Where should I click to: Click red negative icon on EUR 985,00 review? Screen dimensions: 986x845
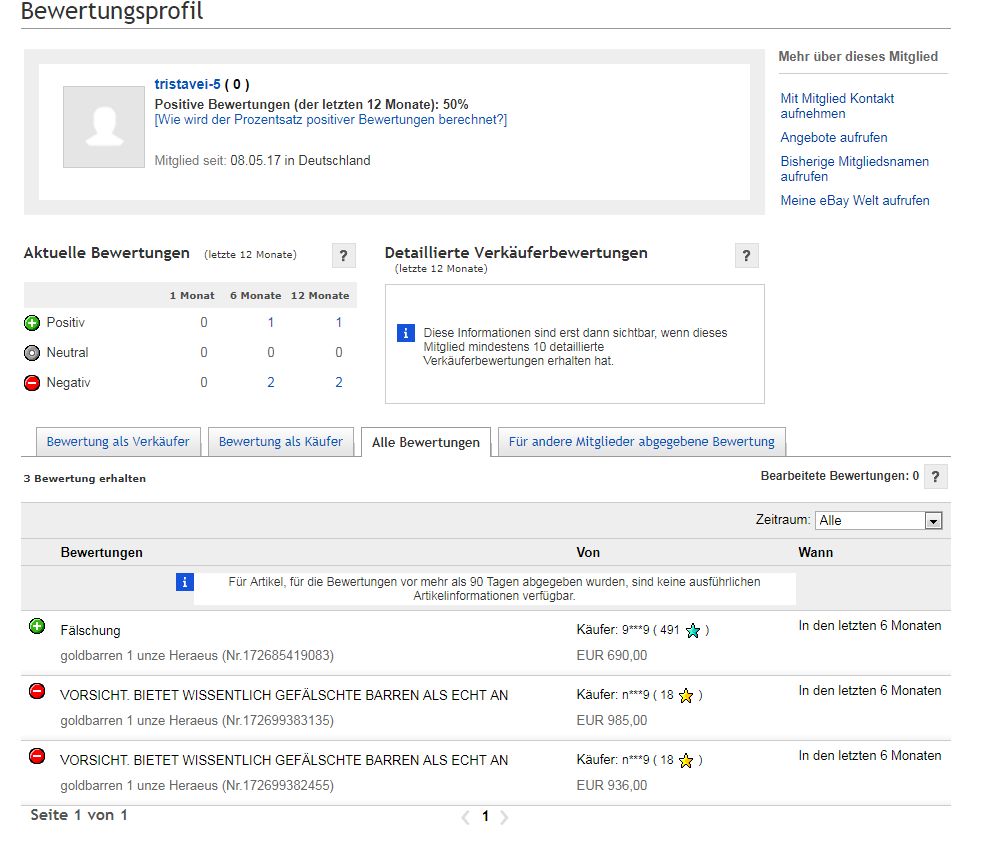(37, 691)
